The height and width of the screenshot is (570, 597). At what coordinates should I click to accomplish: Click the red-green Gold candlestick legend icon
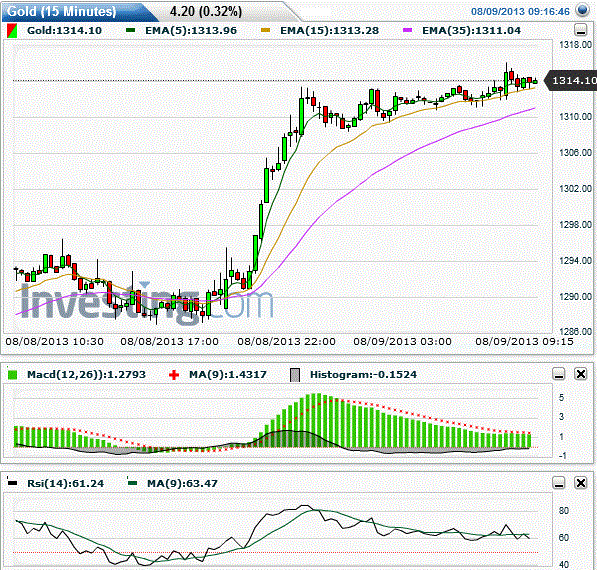click(12, 30)
